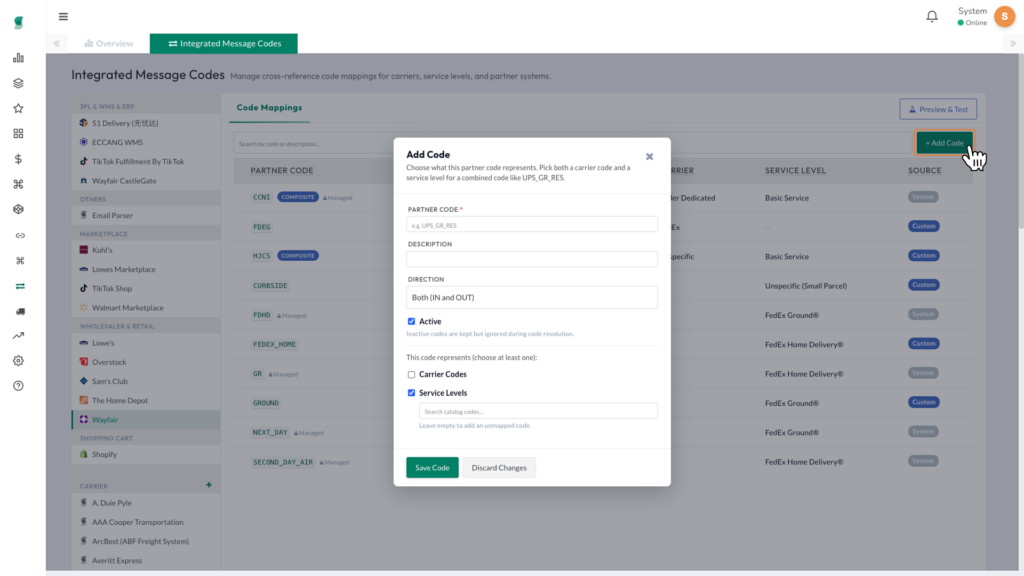Select TikTok Shop
This screenshot has width=1024, height=576.
[146, 288]
